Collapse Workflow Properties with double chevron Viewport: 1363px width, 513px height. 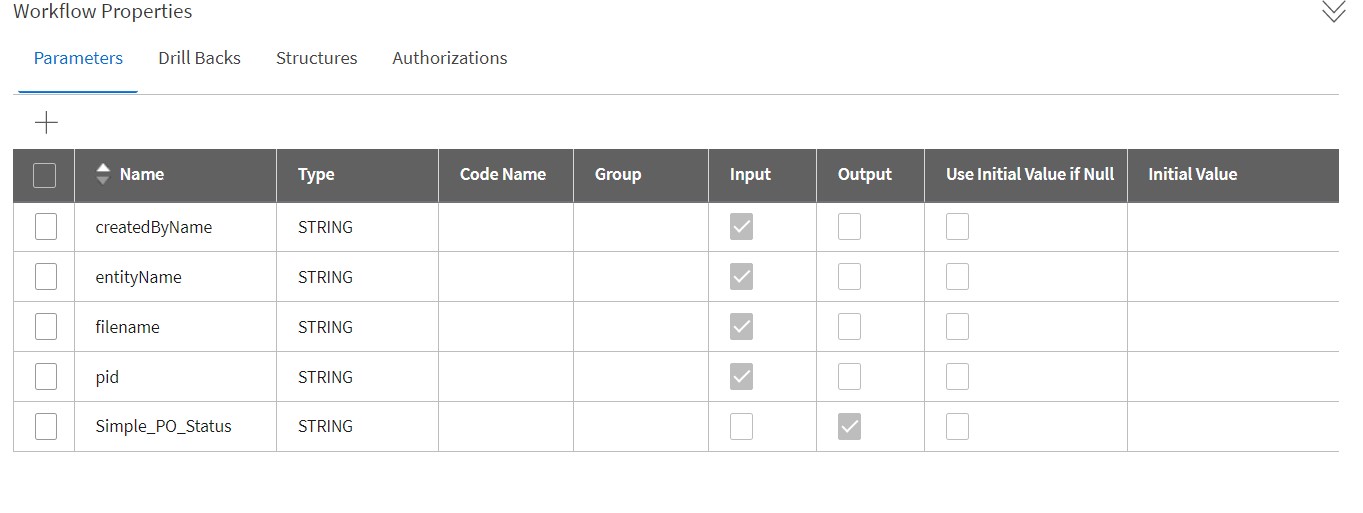tap(1333, 12)
